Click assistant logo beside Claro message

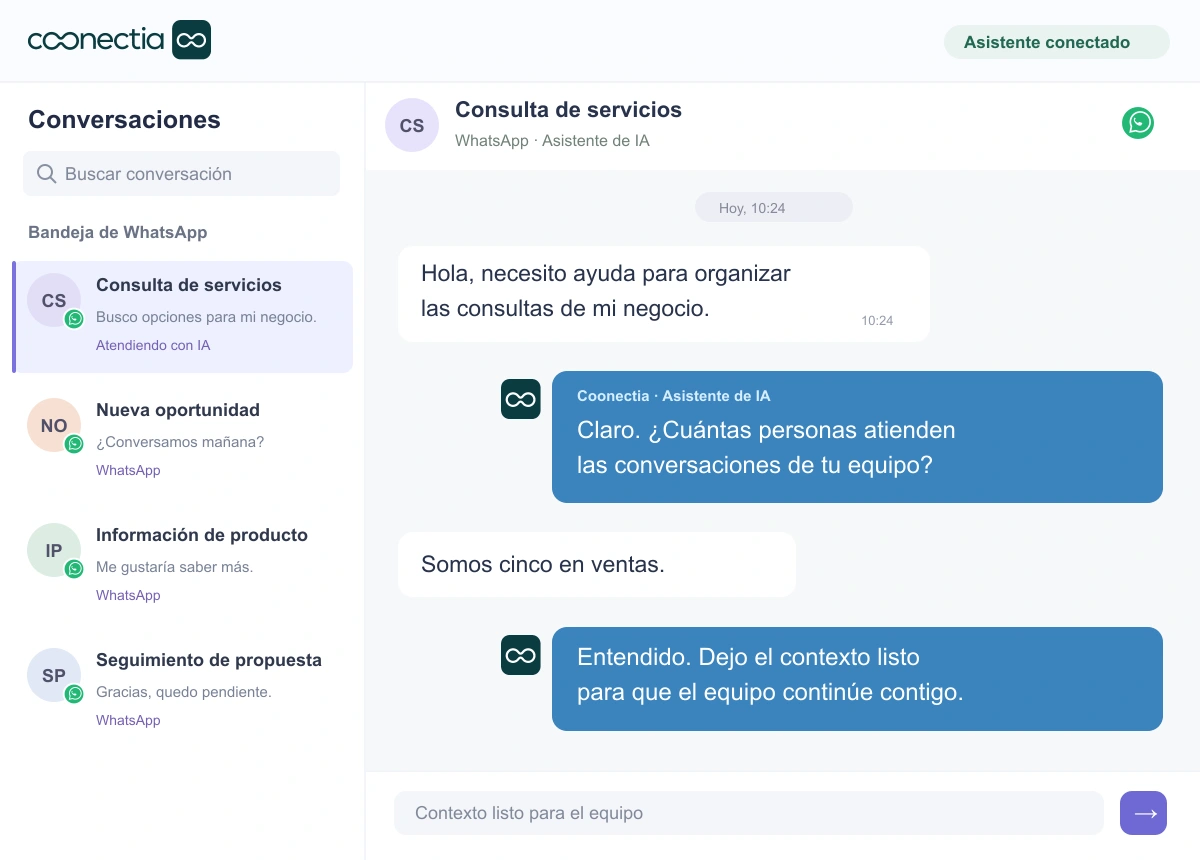point(521,399)
